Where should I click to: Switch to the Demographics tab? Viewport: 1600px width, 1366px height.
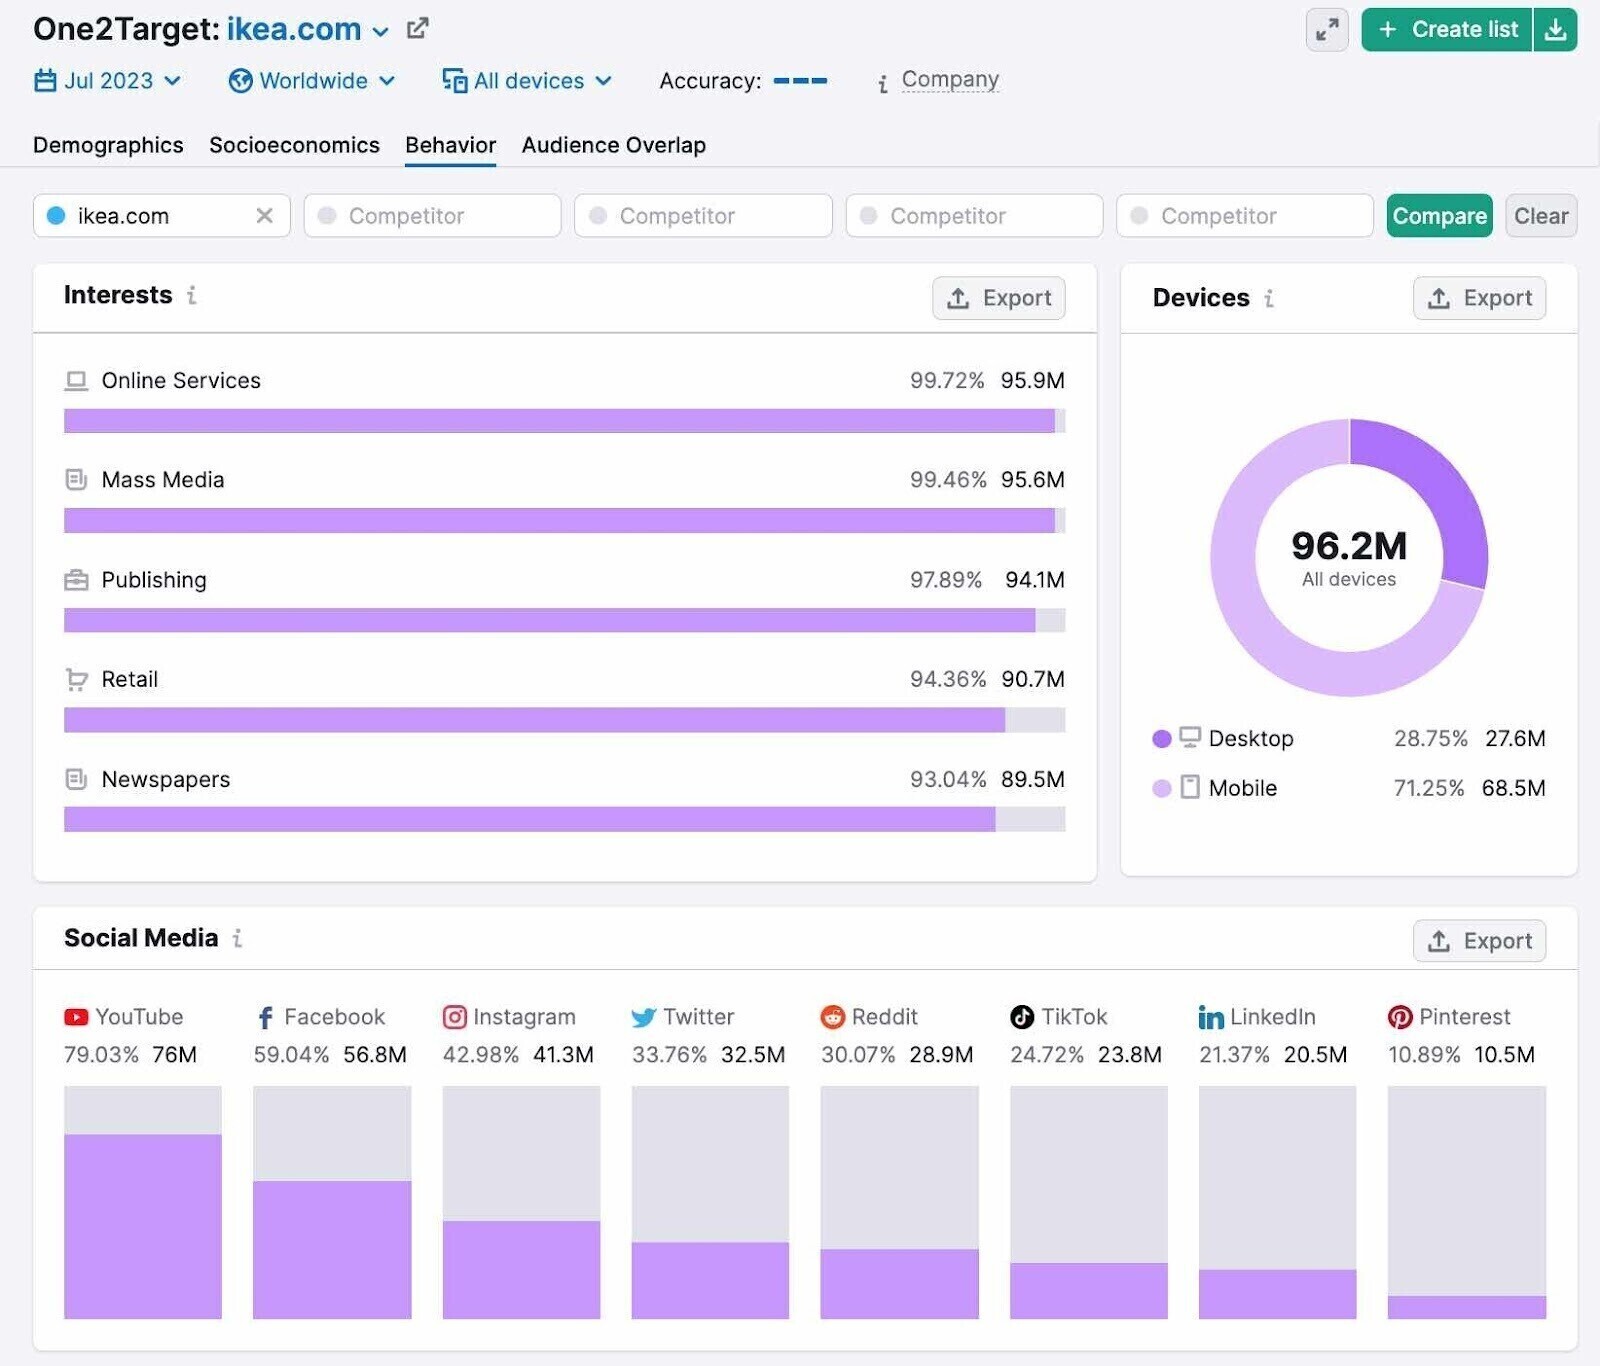pos(107,145)
